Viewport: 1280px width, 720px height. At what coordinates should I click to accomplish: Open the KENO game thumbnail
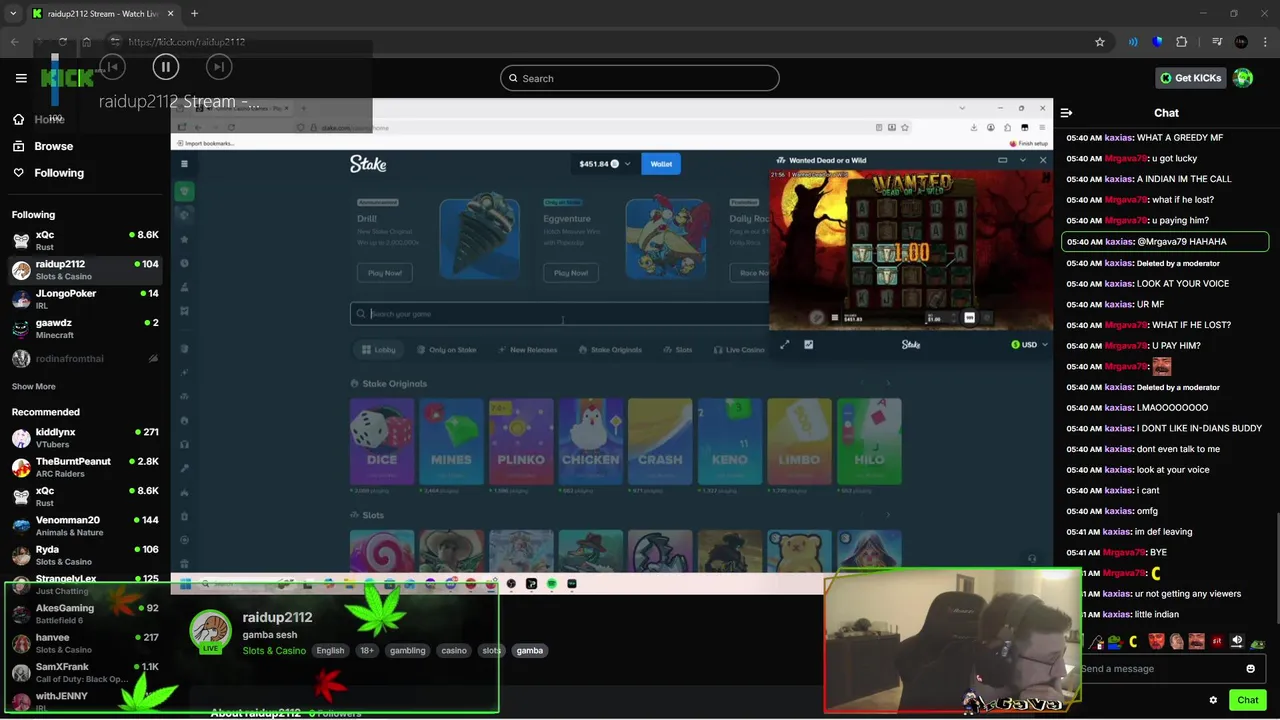point(730,441)
